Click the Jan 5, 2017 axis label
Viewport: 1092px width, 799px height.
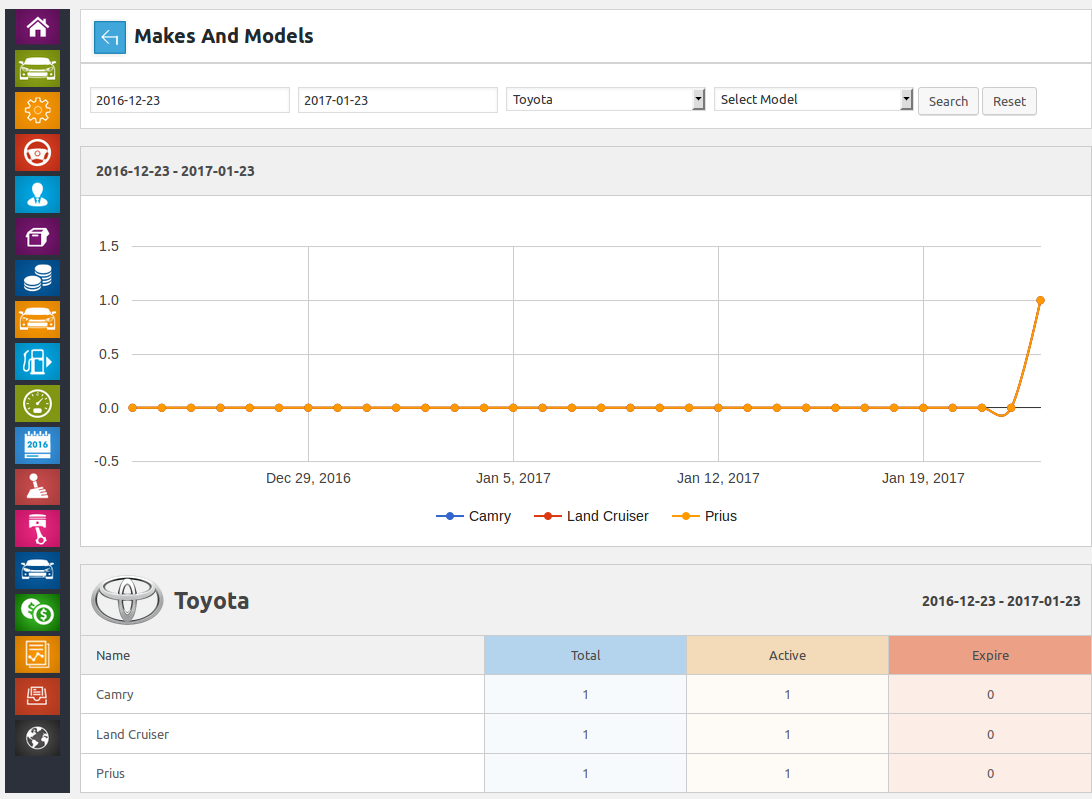[513, 479]
